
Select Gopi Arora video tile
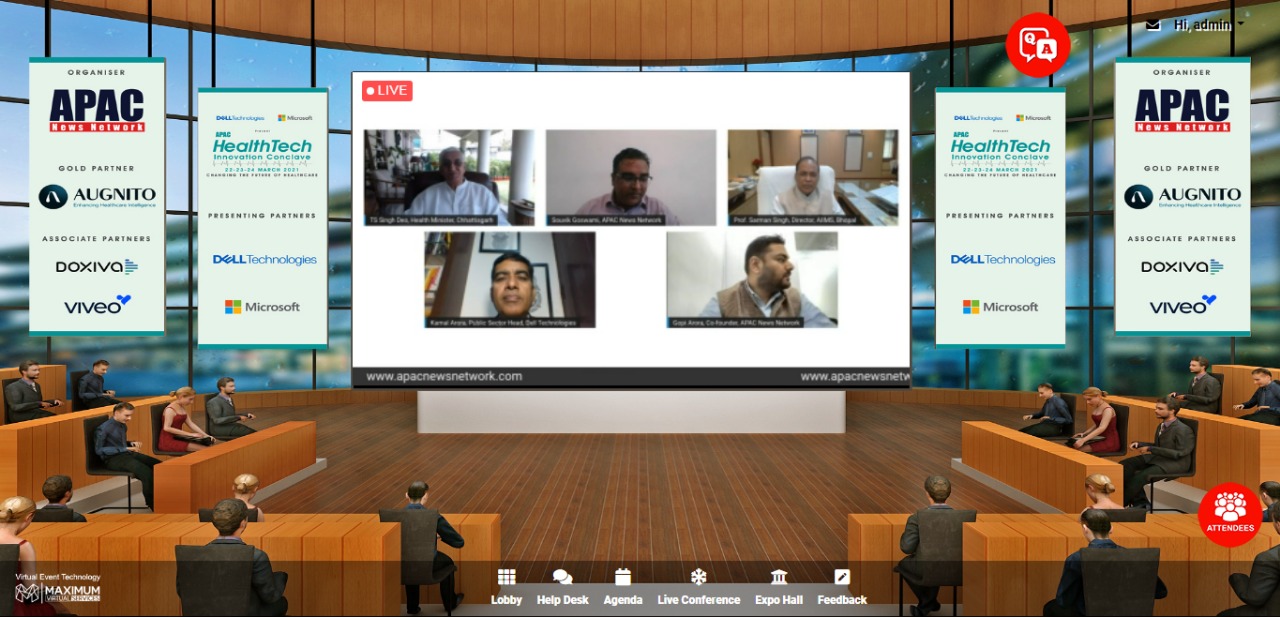coord(752,280)
